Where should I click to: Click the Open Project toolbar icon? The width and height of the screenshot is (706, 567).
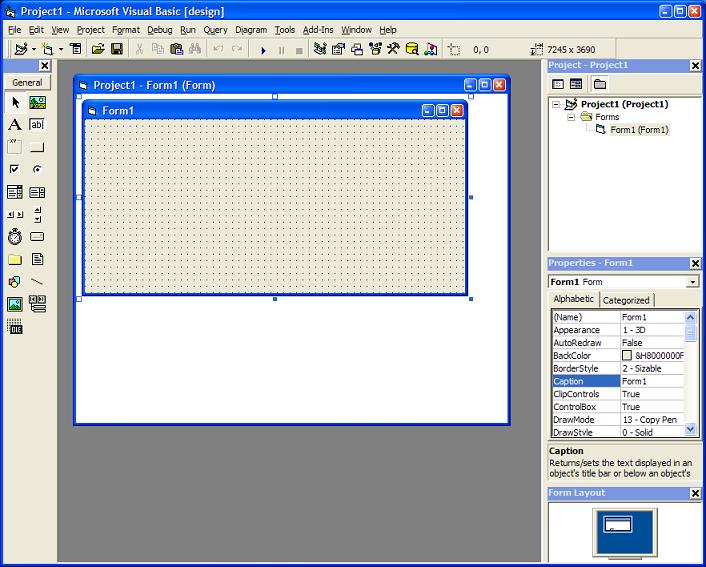(x=98, y=49)
